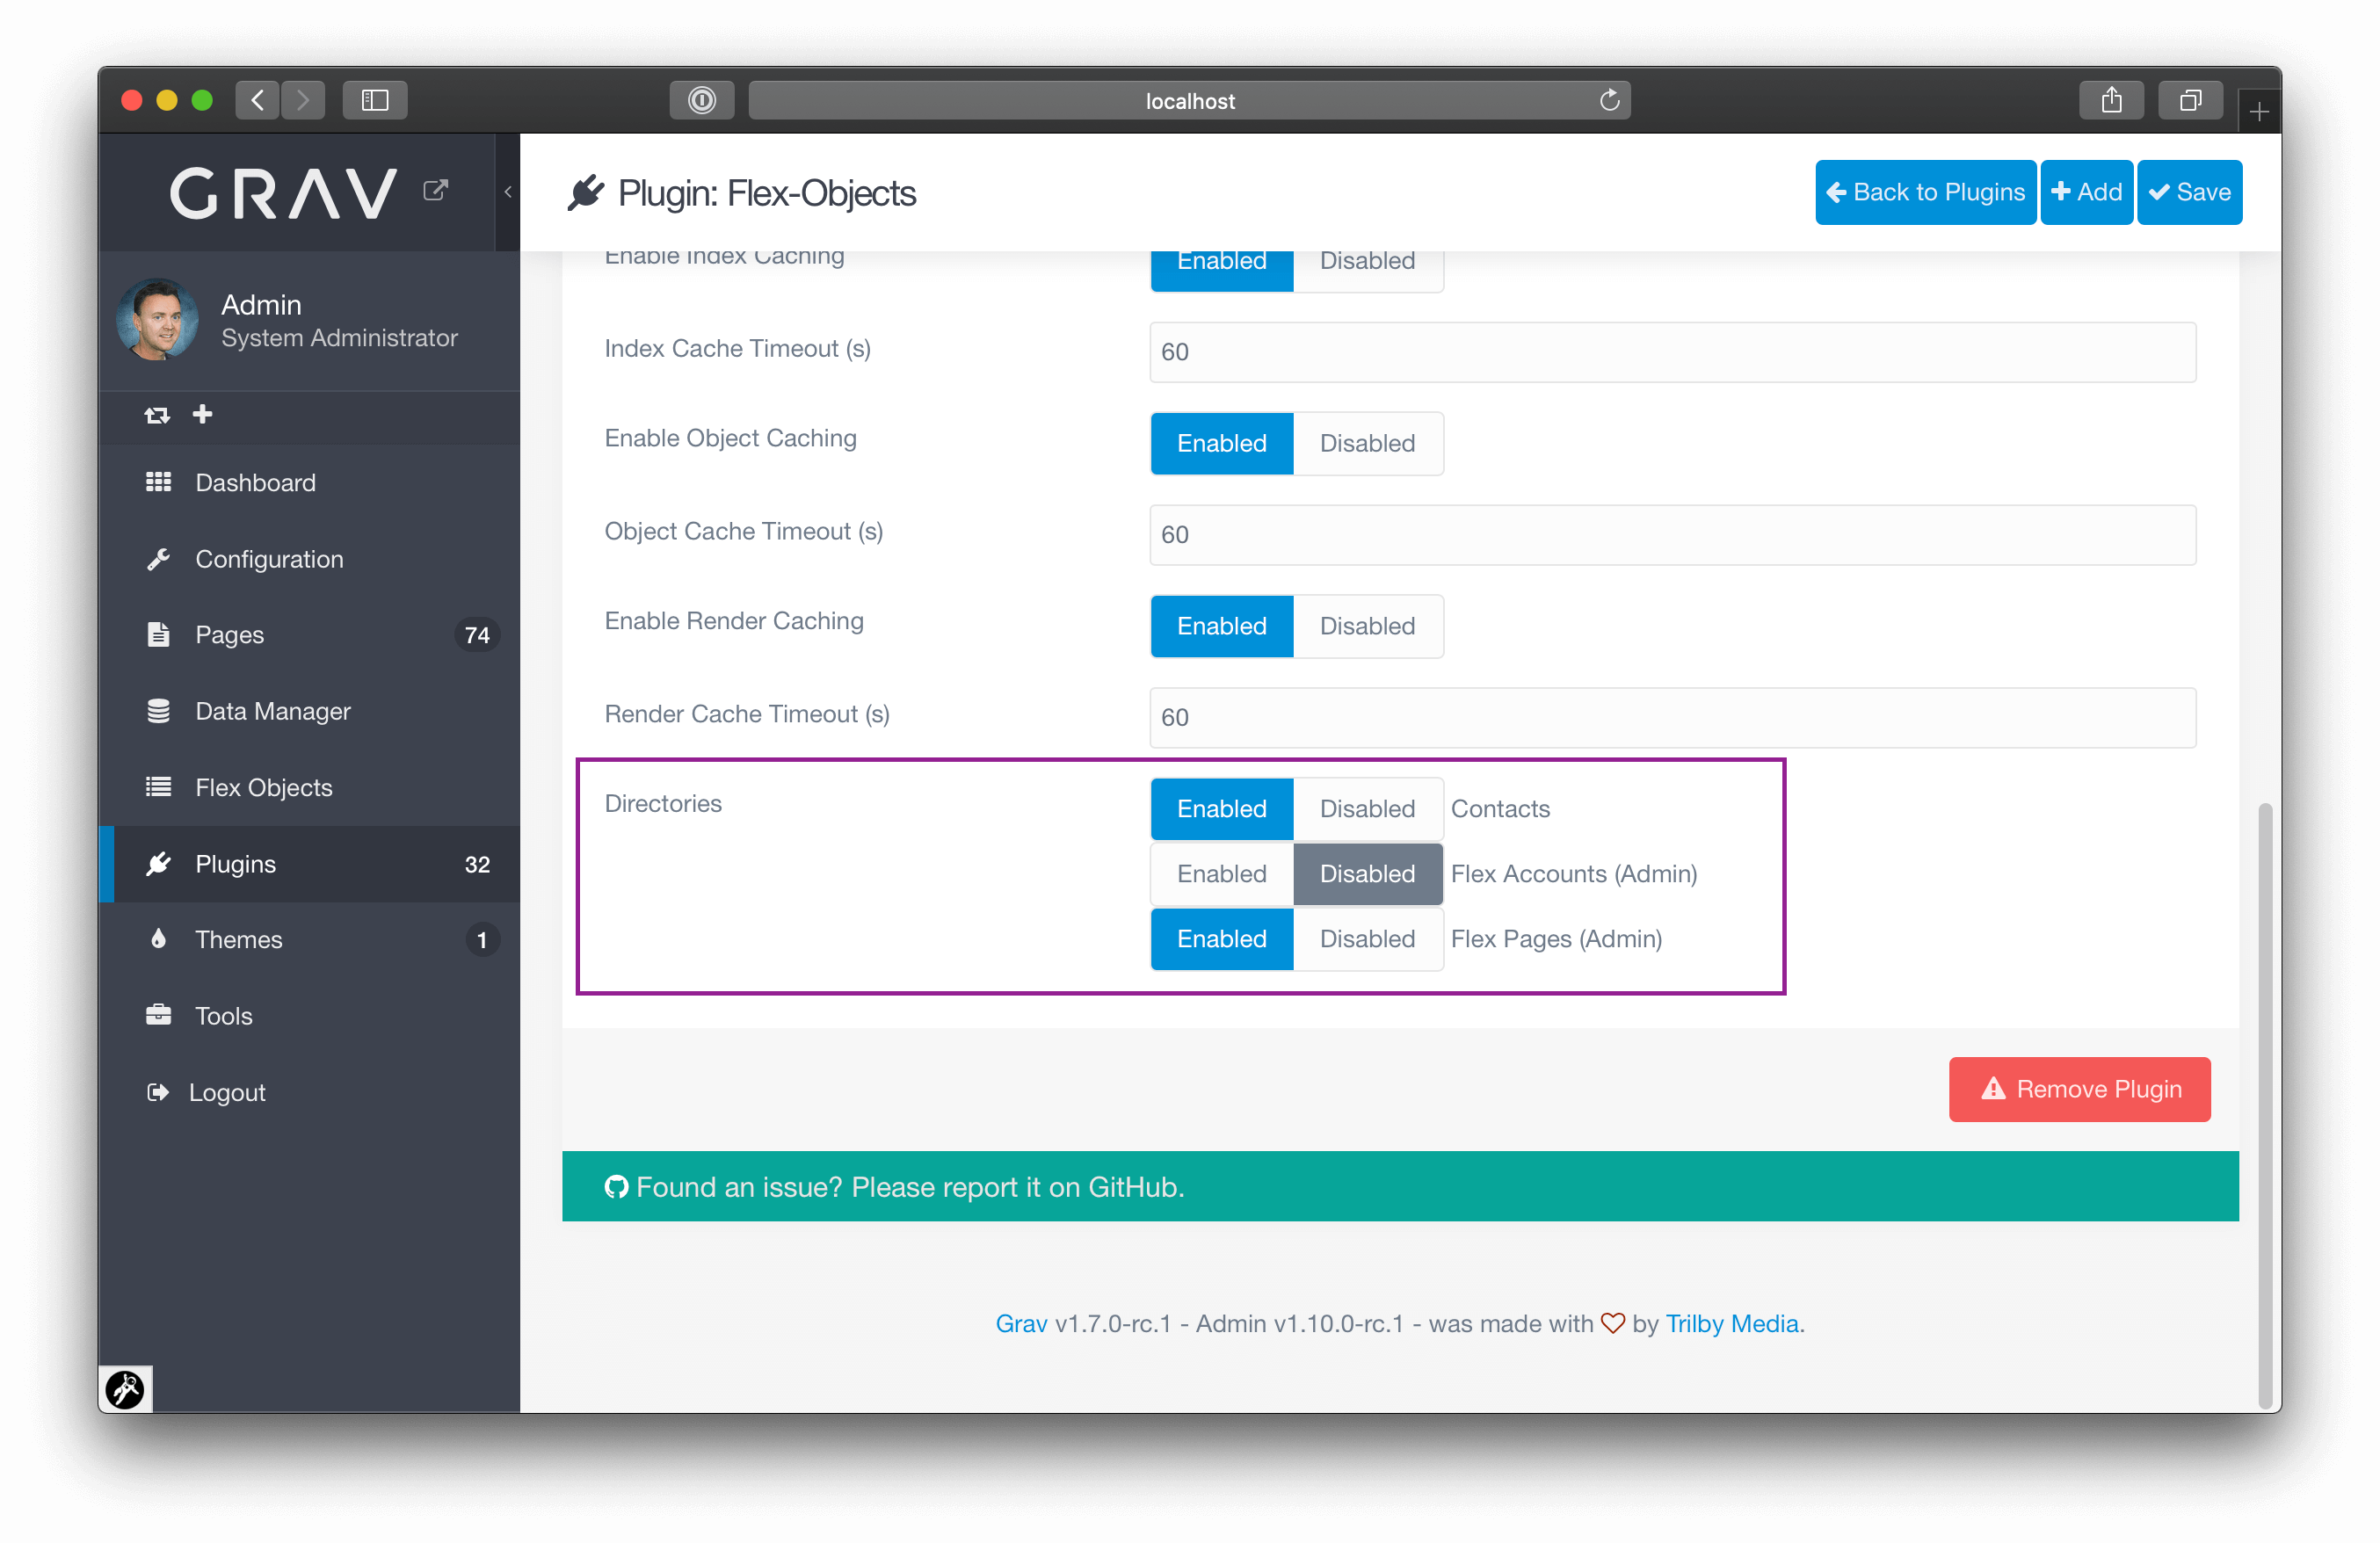The image size is (2380, 1543).
Task: Disable the Contacts directory toggle
Action: click(1367, 806)
